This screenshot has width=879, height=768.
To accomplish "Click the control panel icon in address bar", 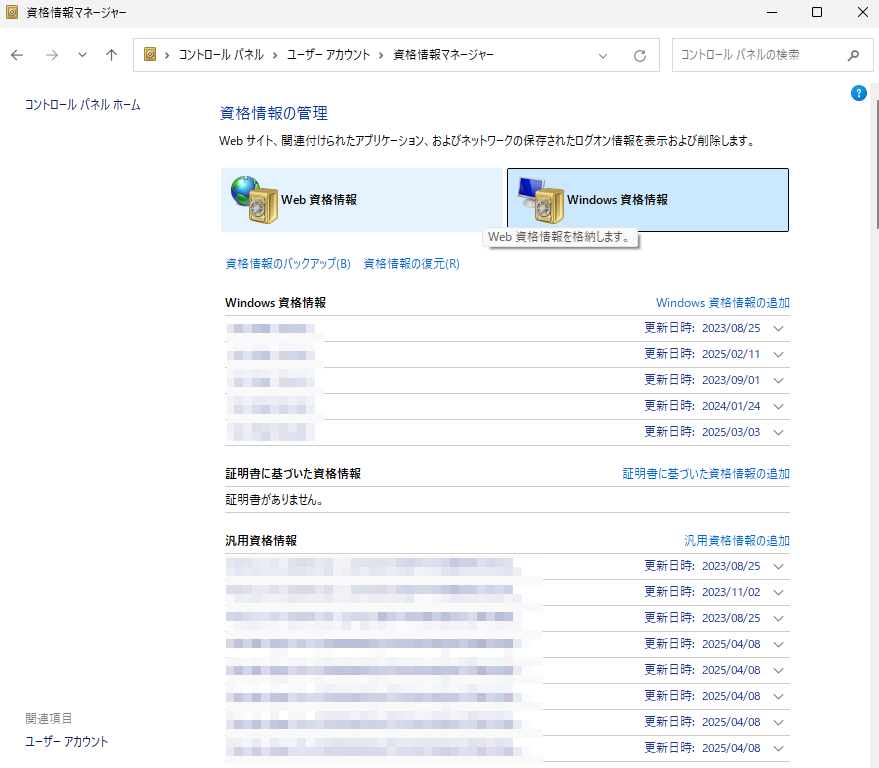I will tap(150, 55).
